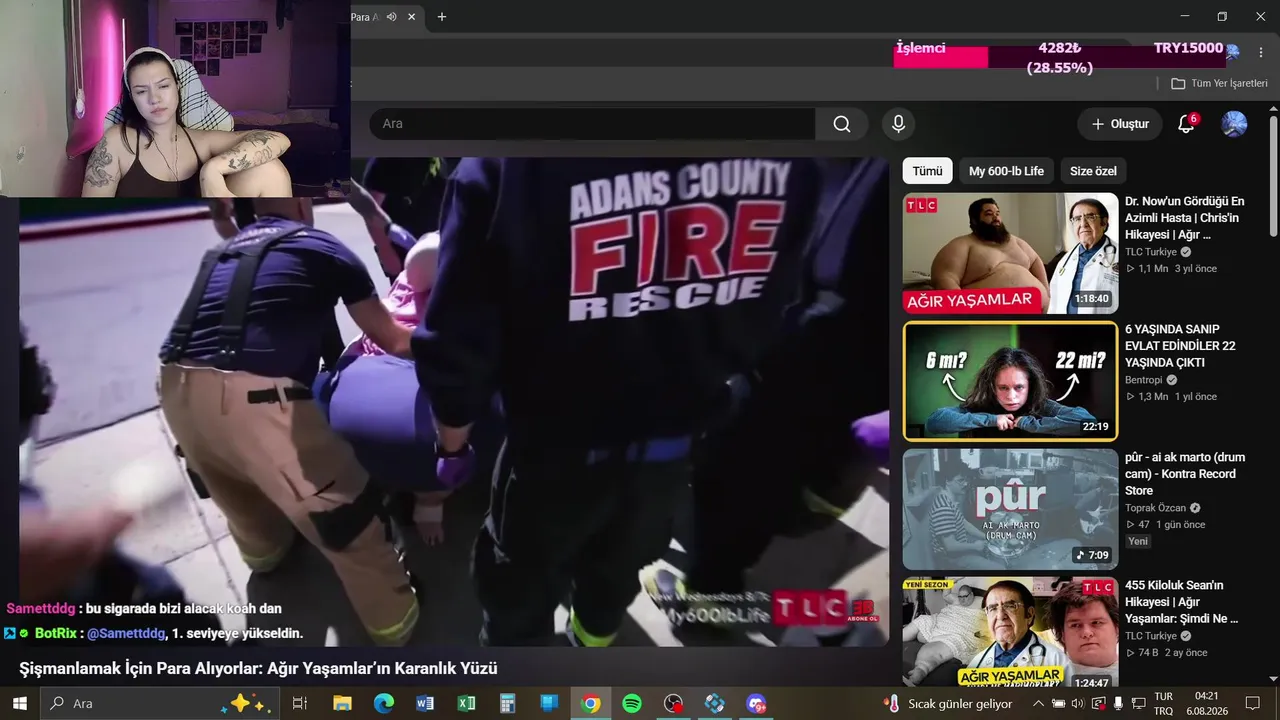Open Spotify from the taskbar
This screenshot has width=1280, height=720.
pyautogui.click(x=632, y=703)
